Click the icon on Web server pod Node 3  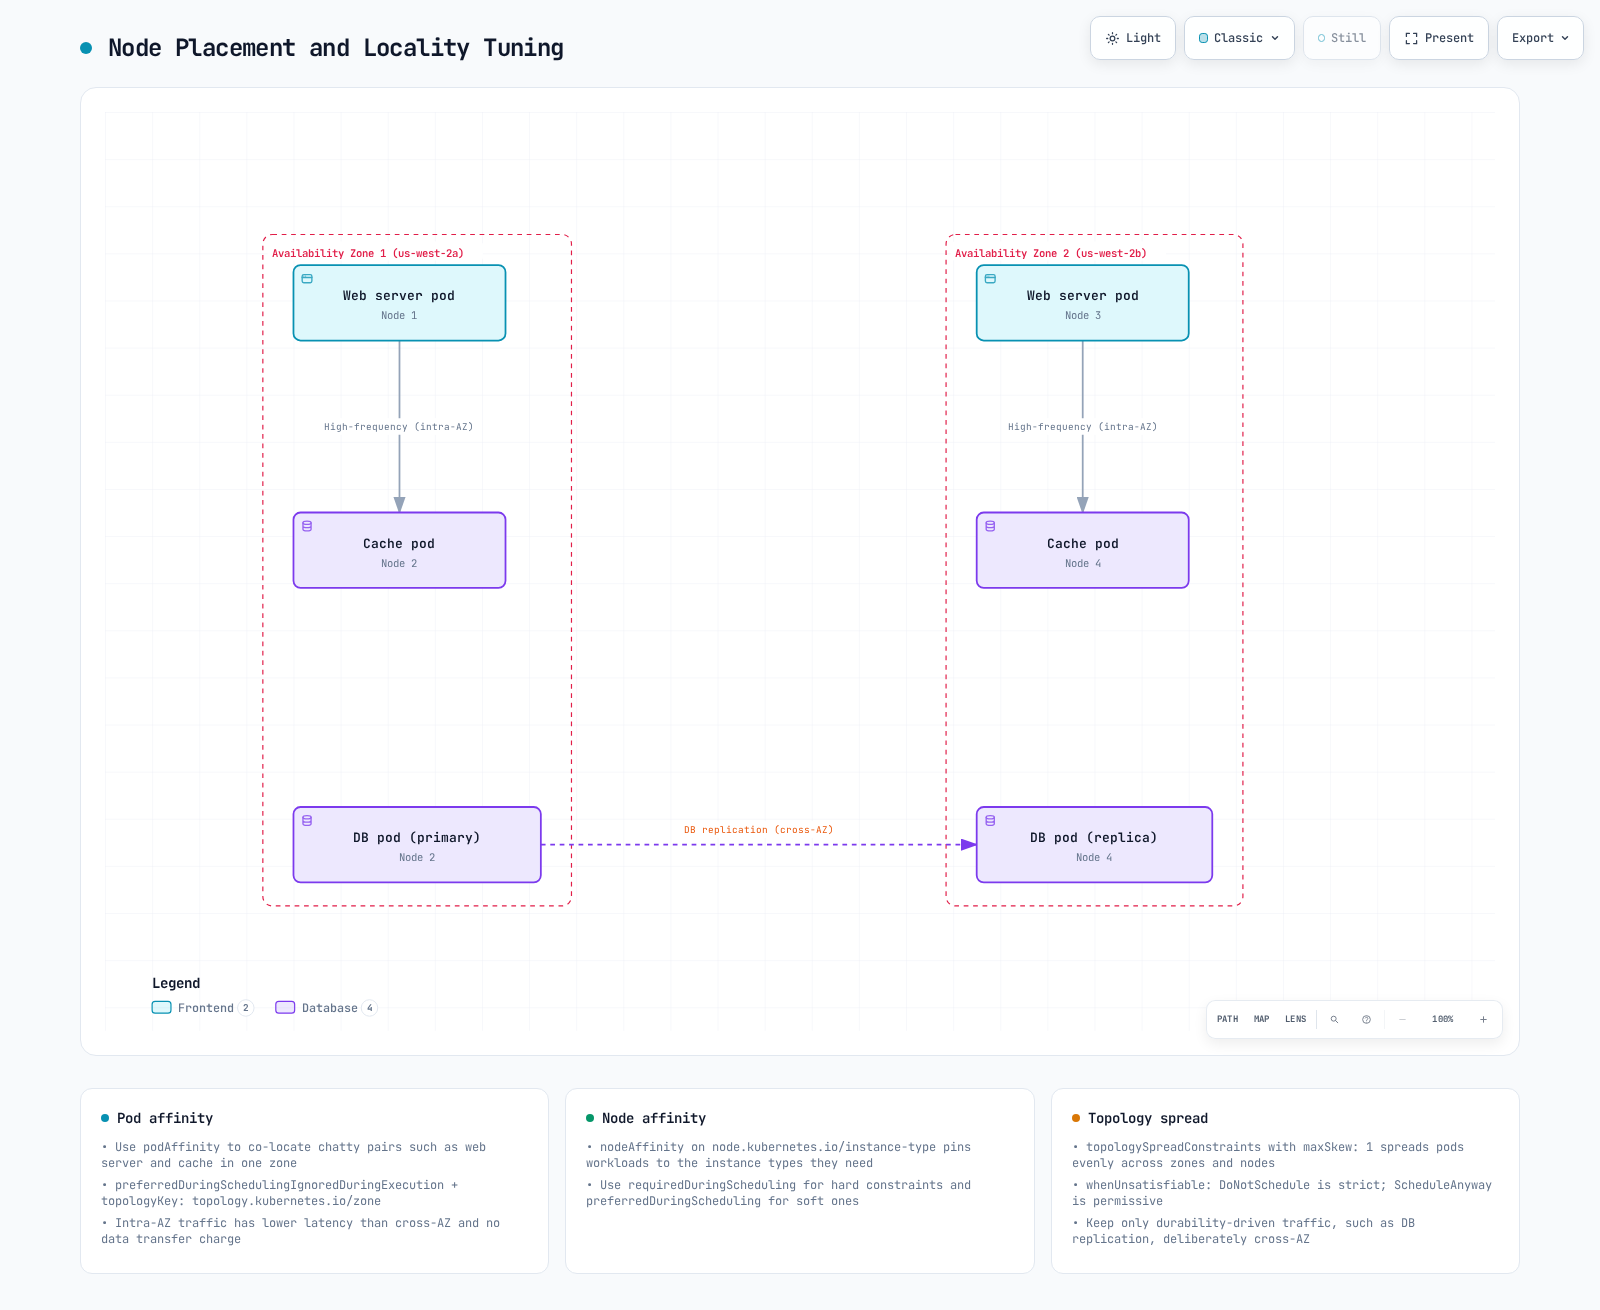coord(990,279)
